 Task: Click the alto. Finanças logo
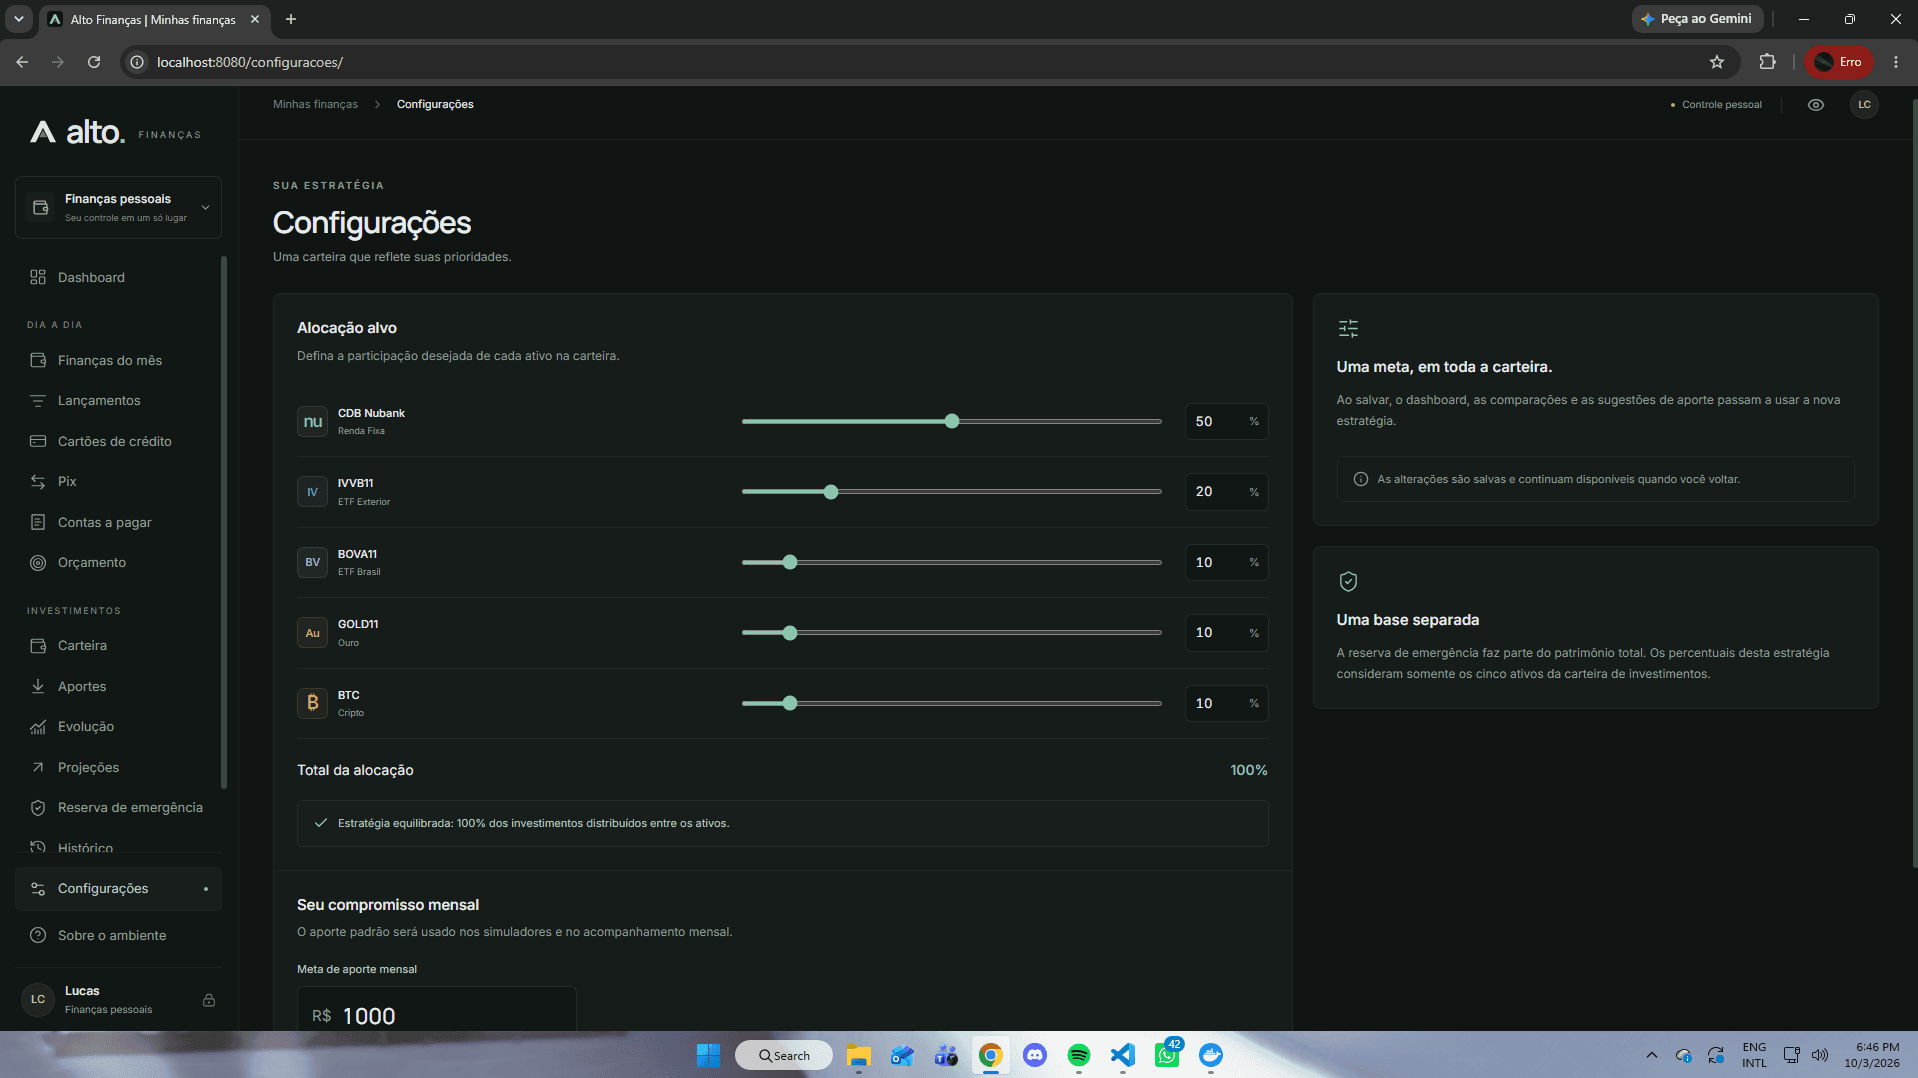115,132
